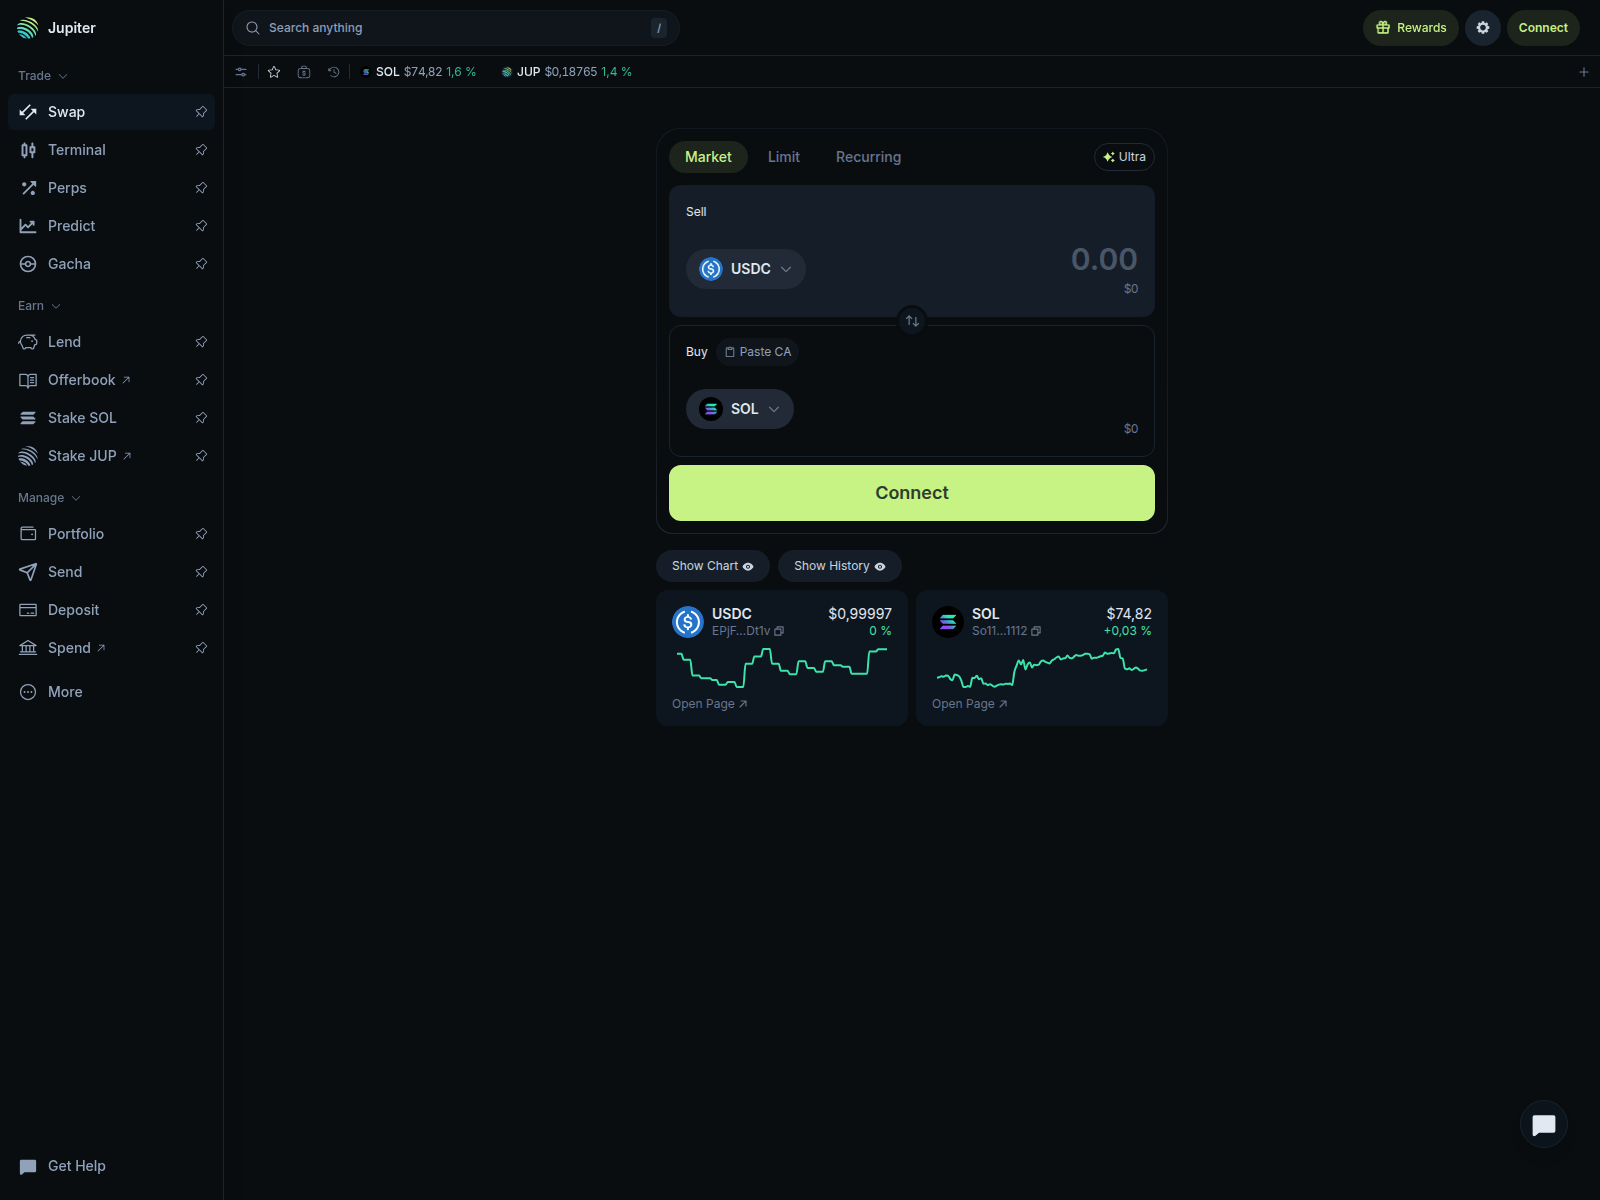Image resolution: width=1600 pixels, height=1200 pixels.
Task: Add item with ticker bar plus icon
Action: point(1584,72)
